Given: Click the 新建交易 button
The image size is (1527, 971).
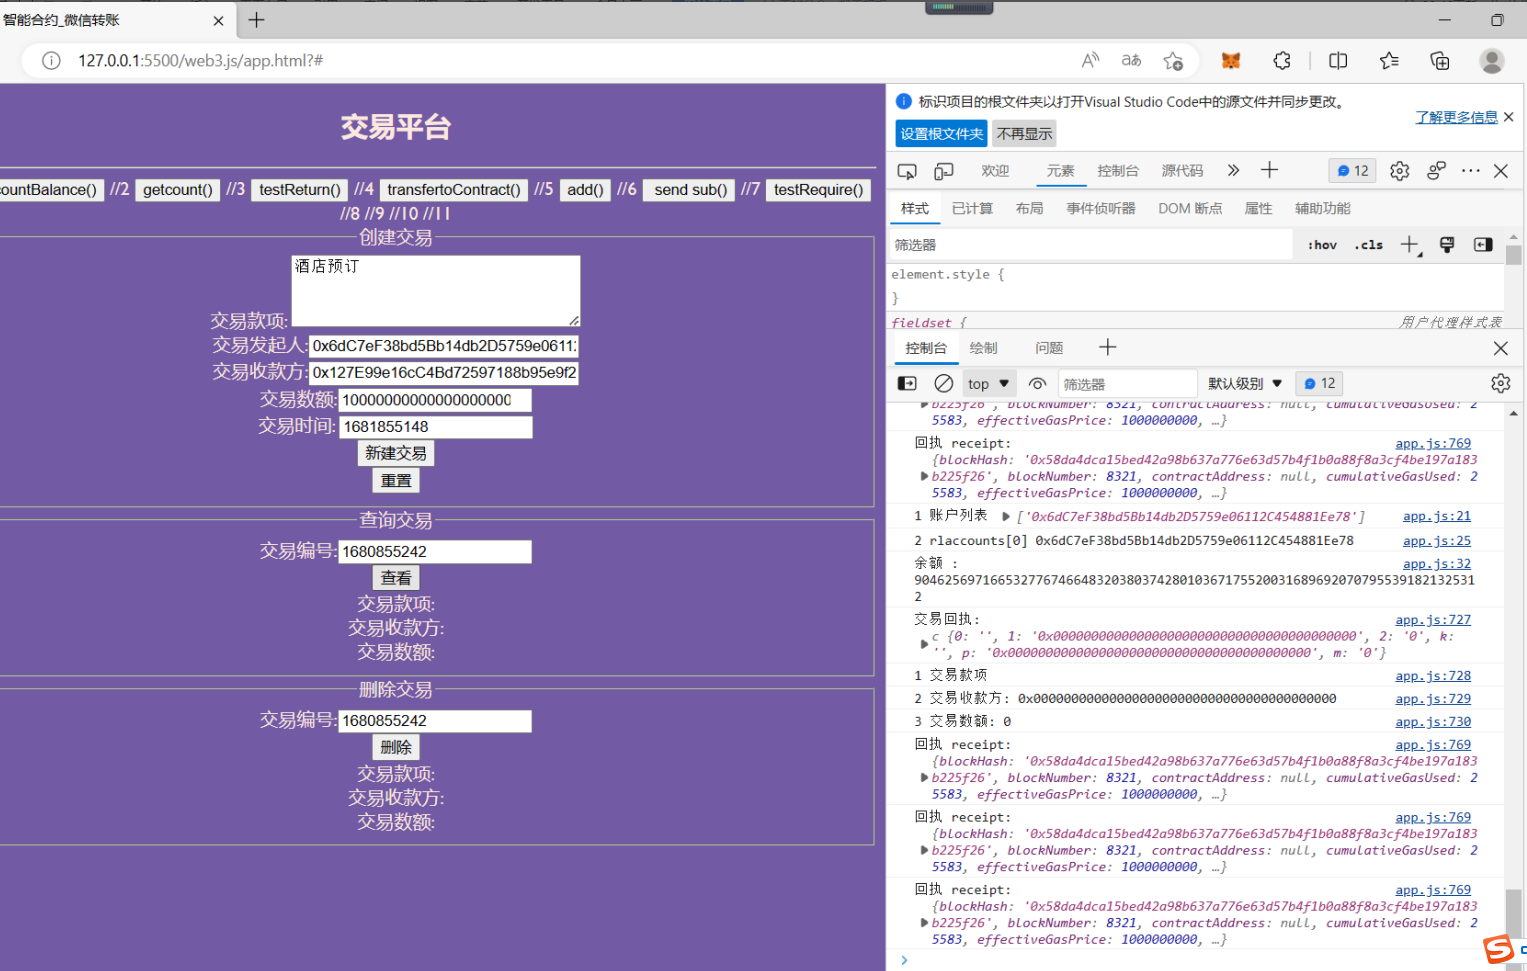Looking at the screenshot, I should [x=396, y=453].
